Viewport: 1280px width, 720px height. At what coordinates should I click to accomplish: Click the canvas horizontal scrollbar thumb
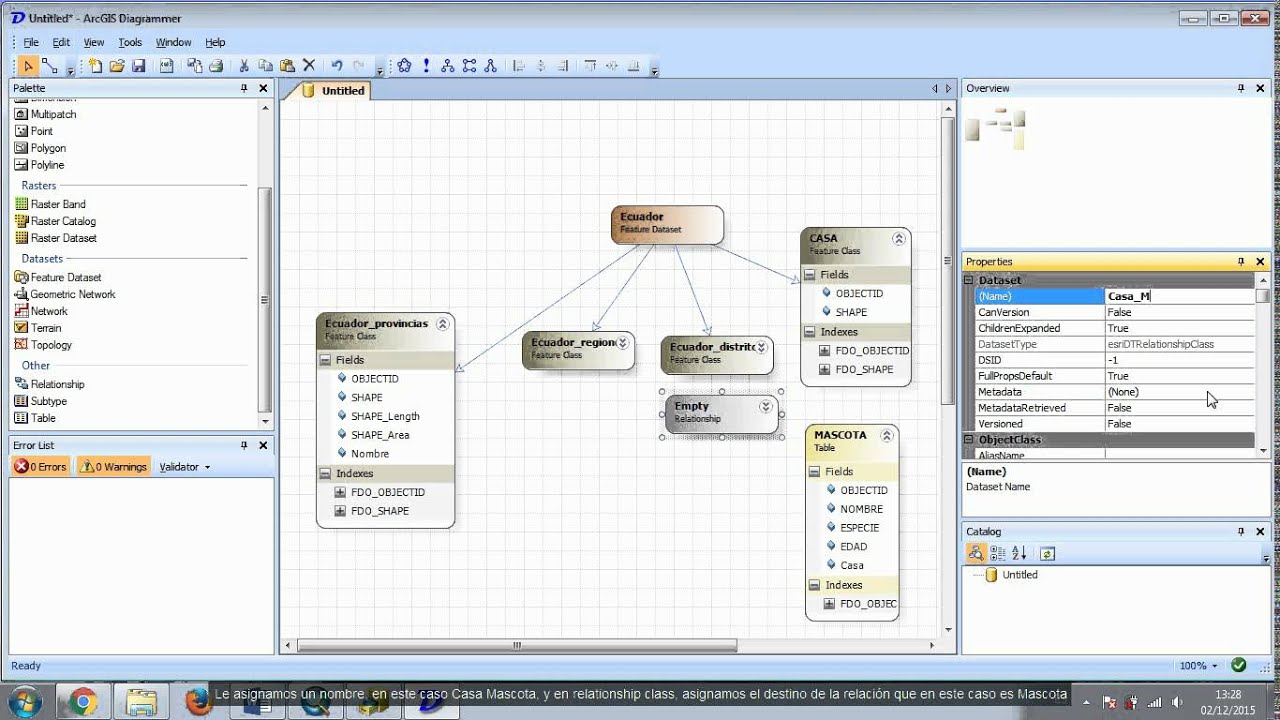[517, 645]
